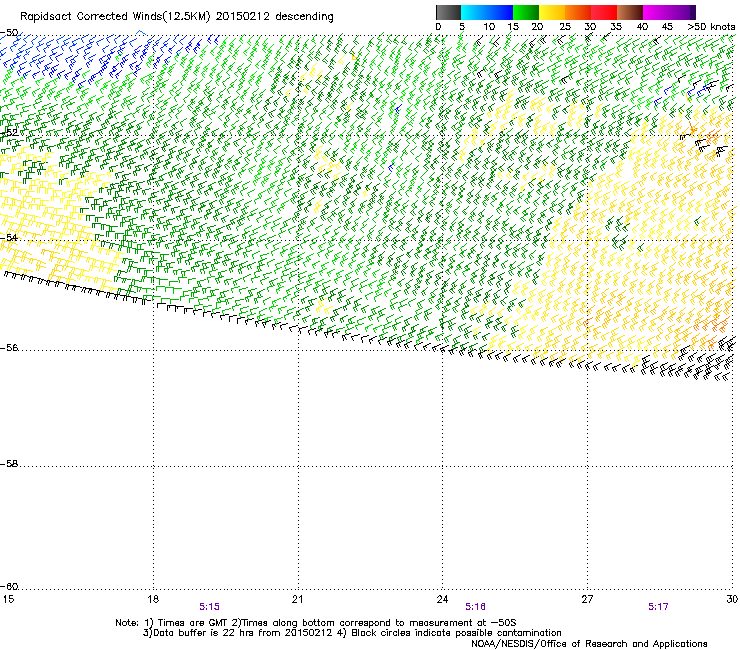Click the red 30-35 knots color band
740x650 pixels.
click(604, 12)
